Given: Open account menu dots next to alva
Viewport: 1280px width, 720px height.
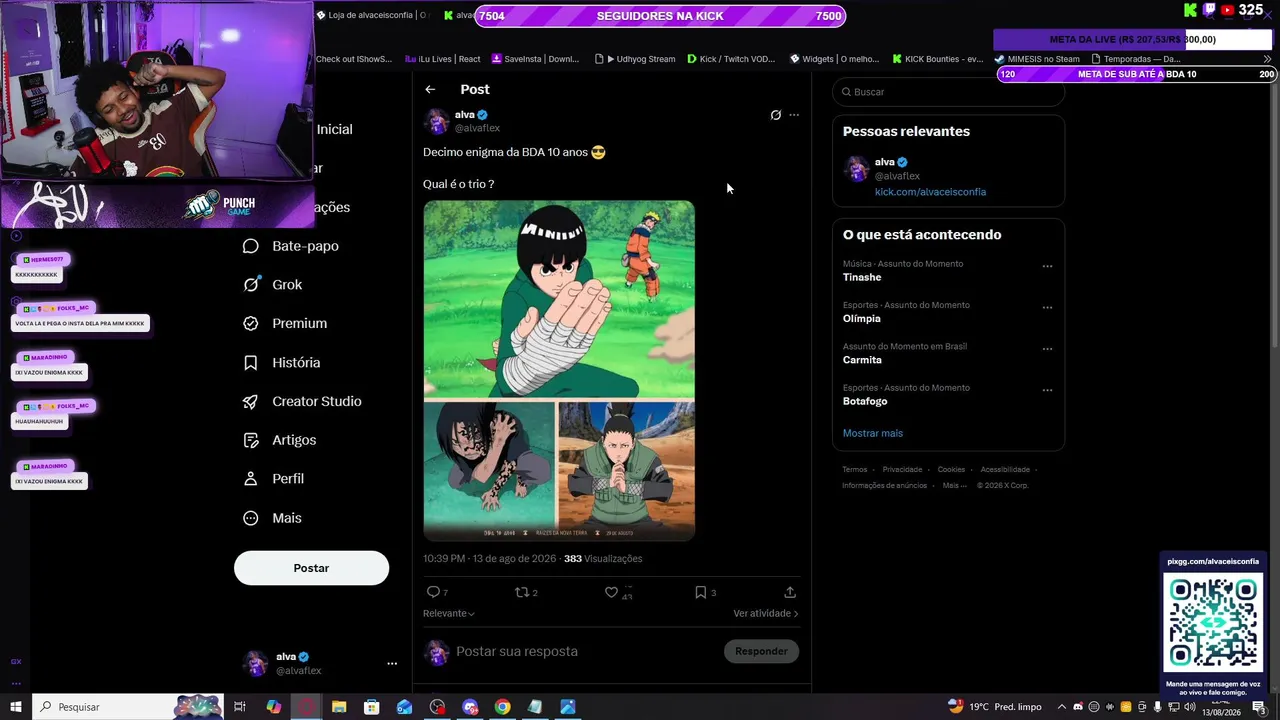Looking at the screenshot, I should (x=392, y=663).
